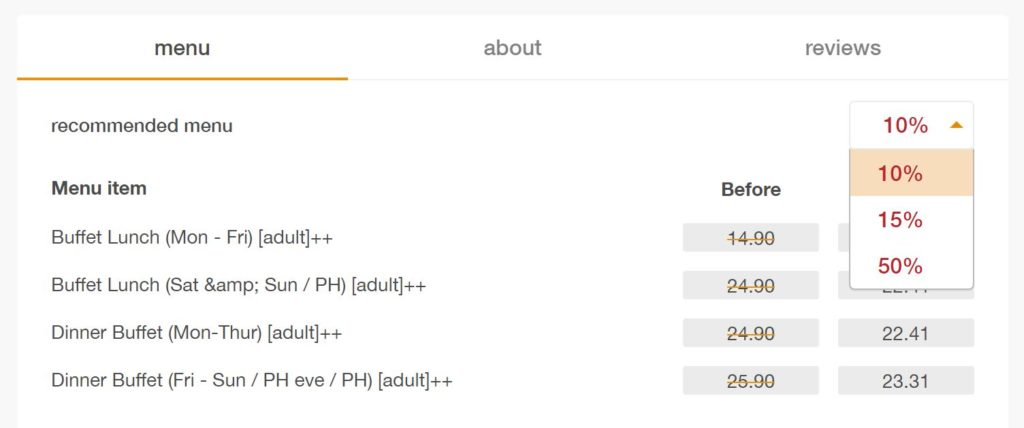1024x428 pixels.
Task: Click the recommended menu heading
Action: point(141,126)
